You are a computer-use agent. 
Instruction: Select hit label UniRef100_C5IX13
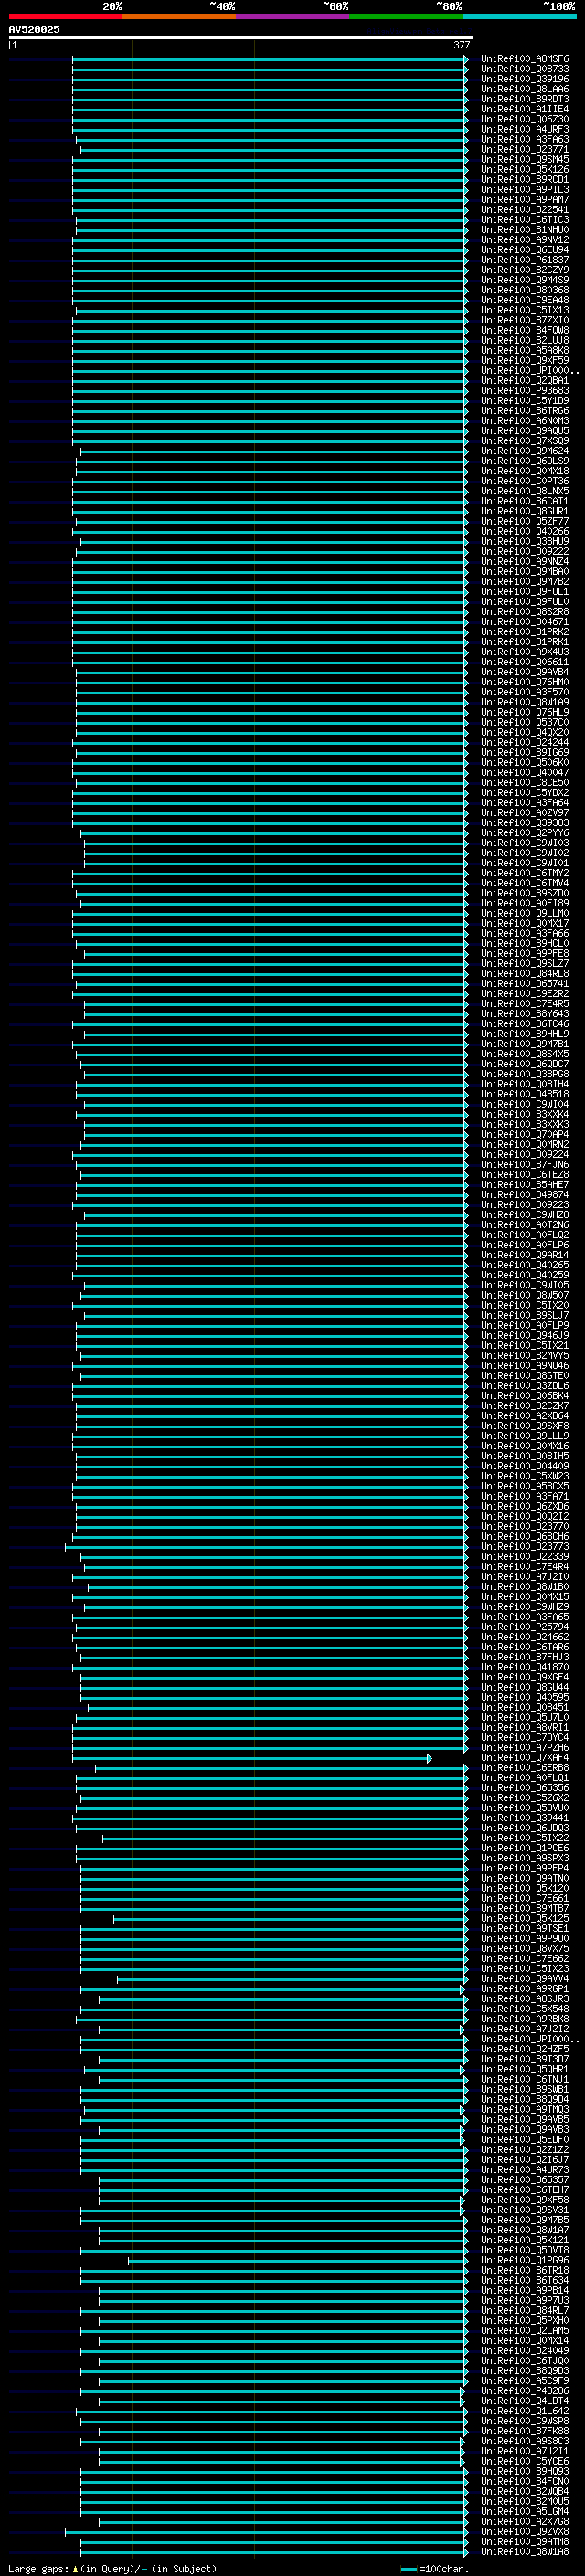[x=525, y=310]
